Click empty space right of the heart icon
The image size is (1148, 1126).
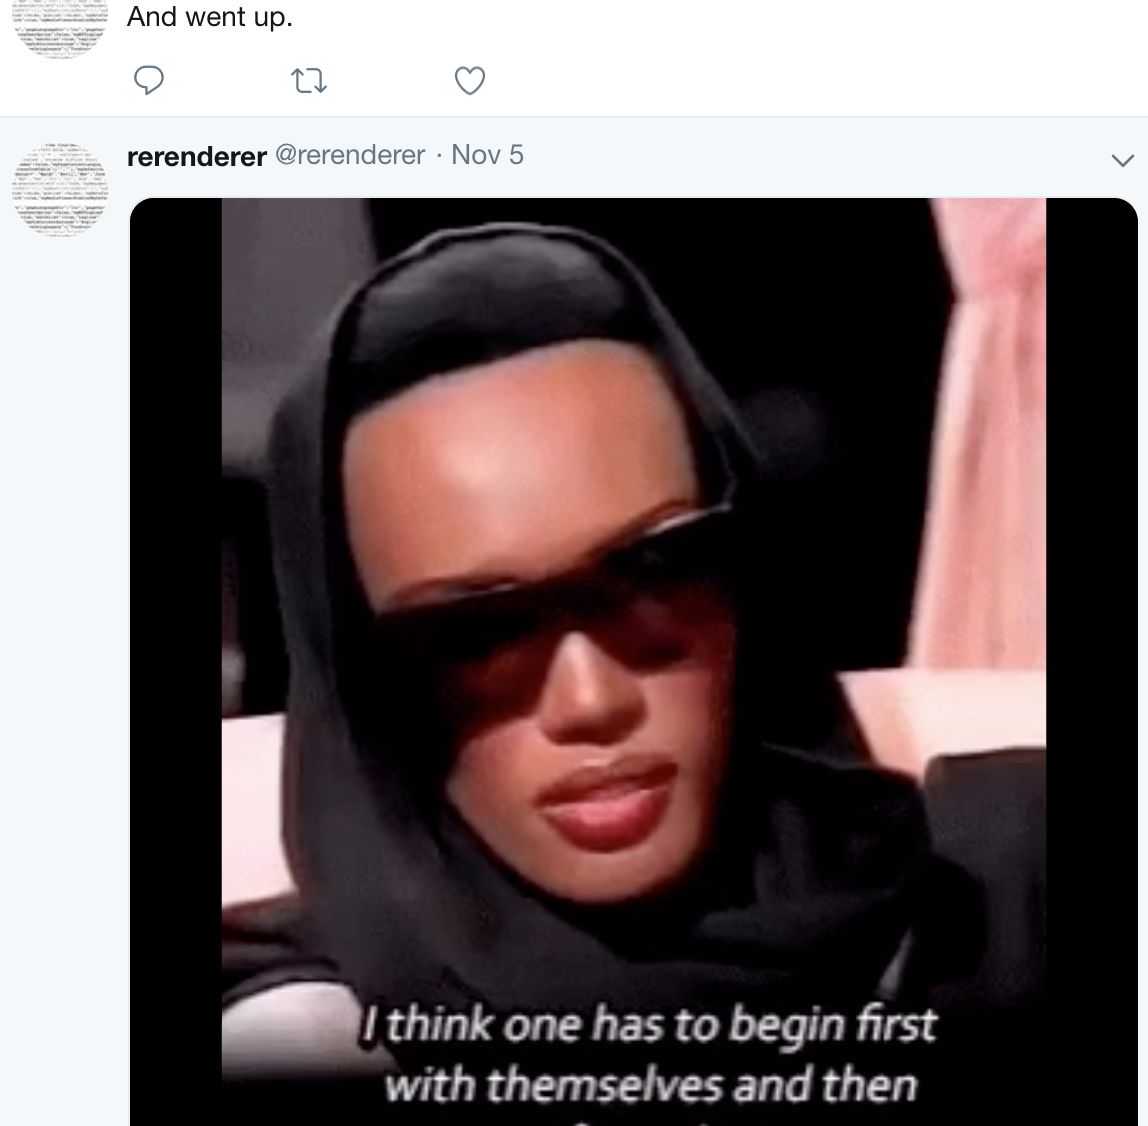tap(805, 81)
